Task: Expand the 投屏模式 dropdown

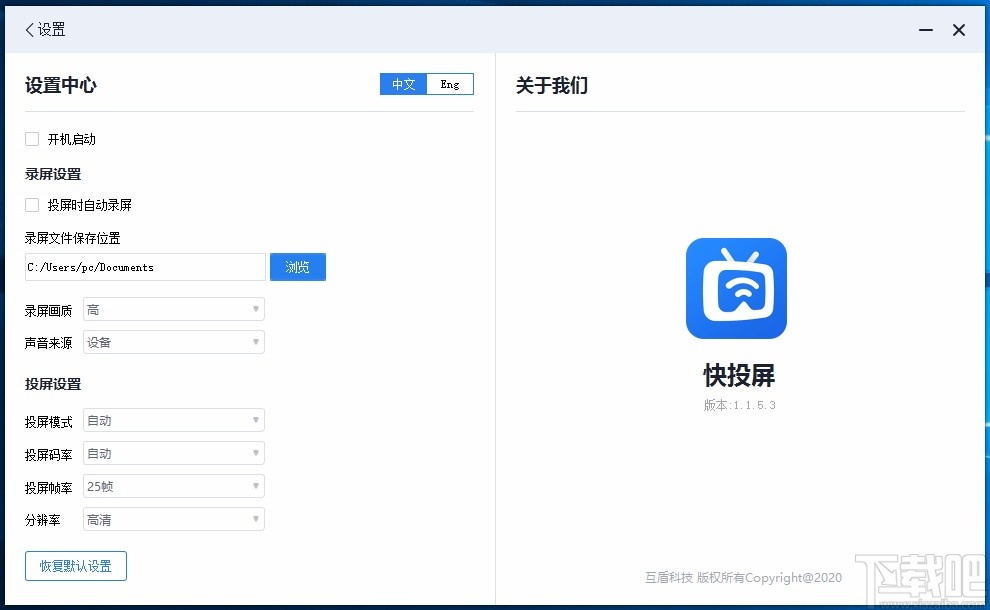Action: tap(174, 421)
